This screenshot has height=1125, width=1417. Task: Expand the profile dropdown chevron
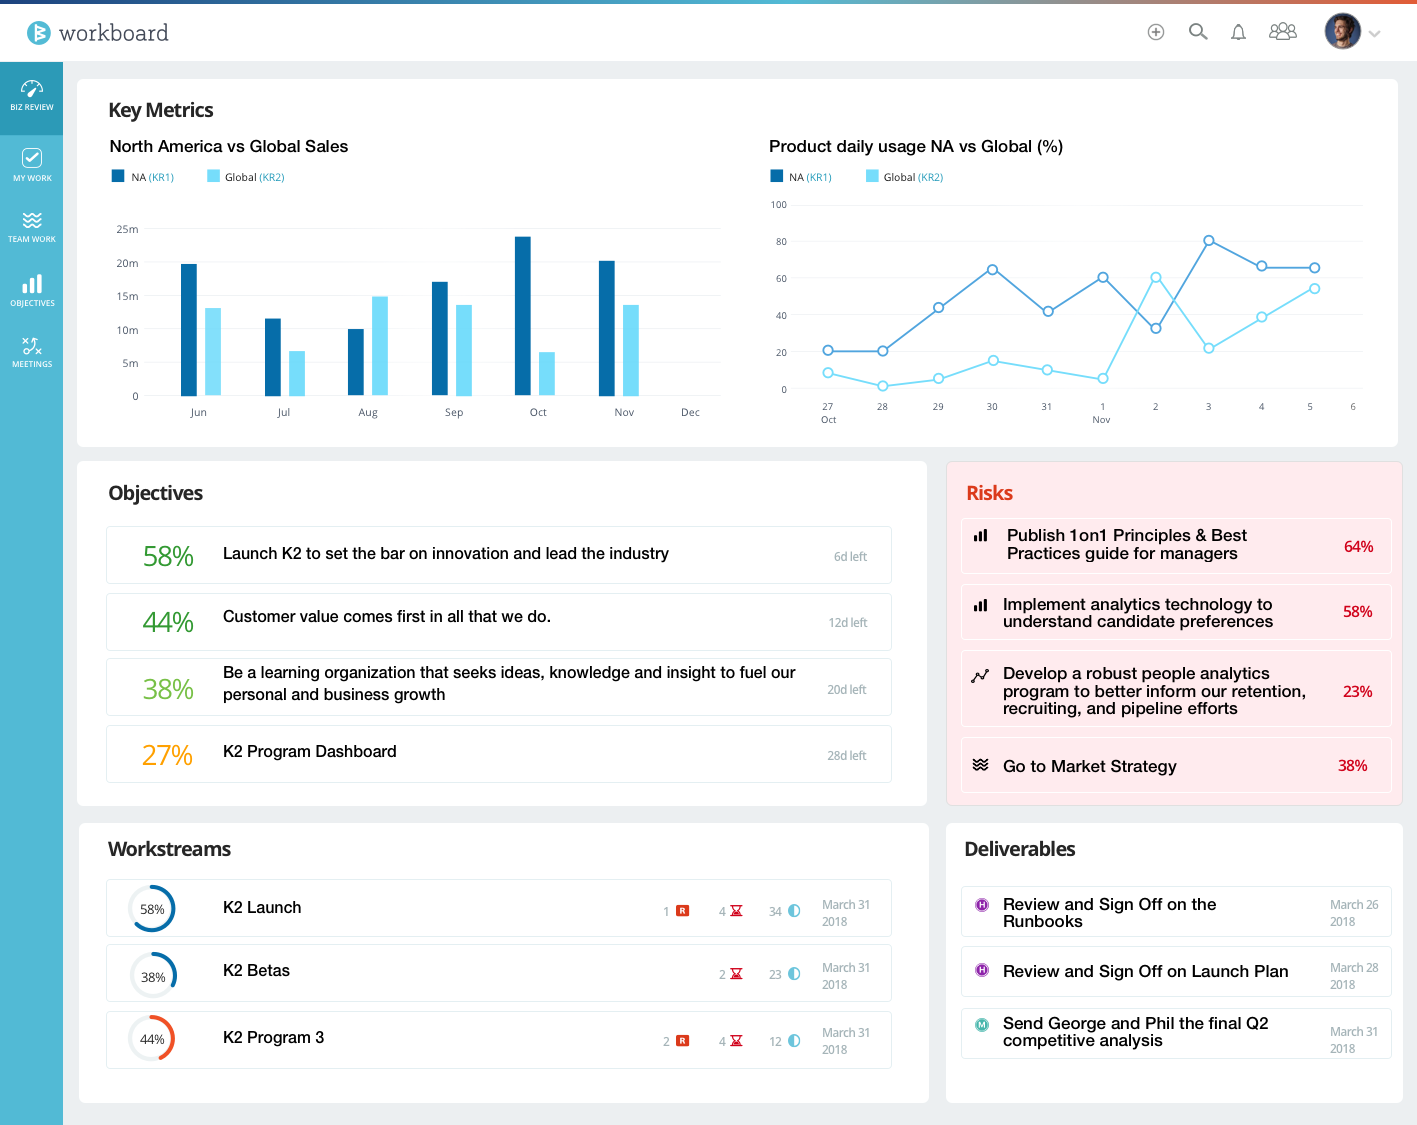coord(1375,34)
